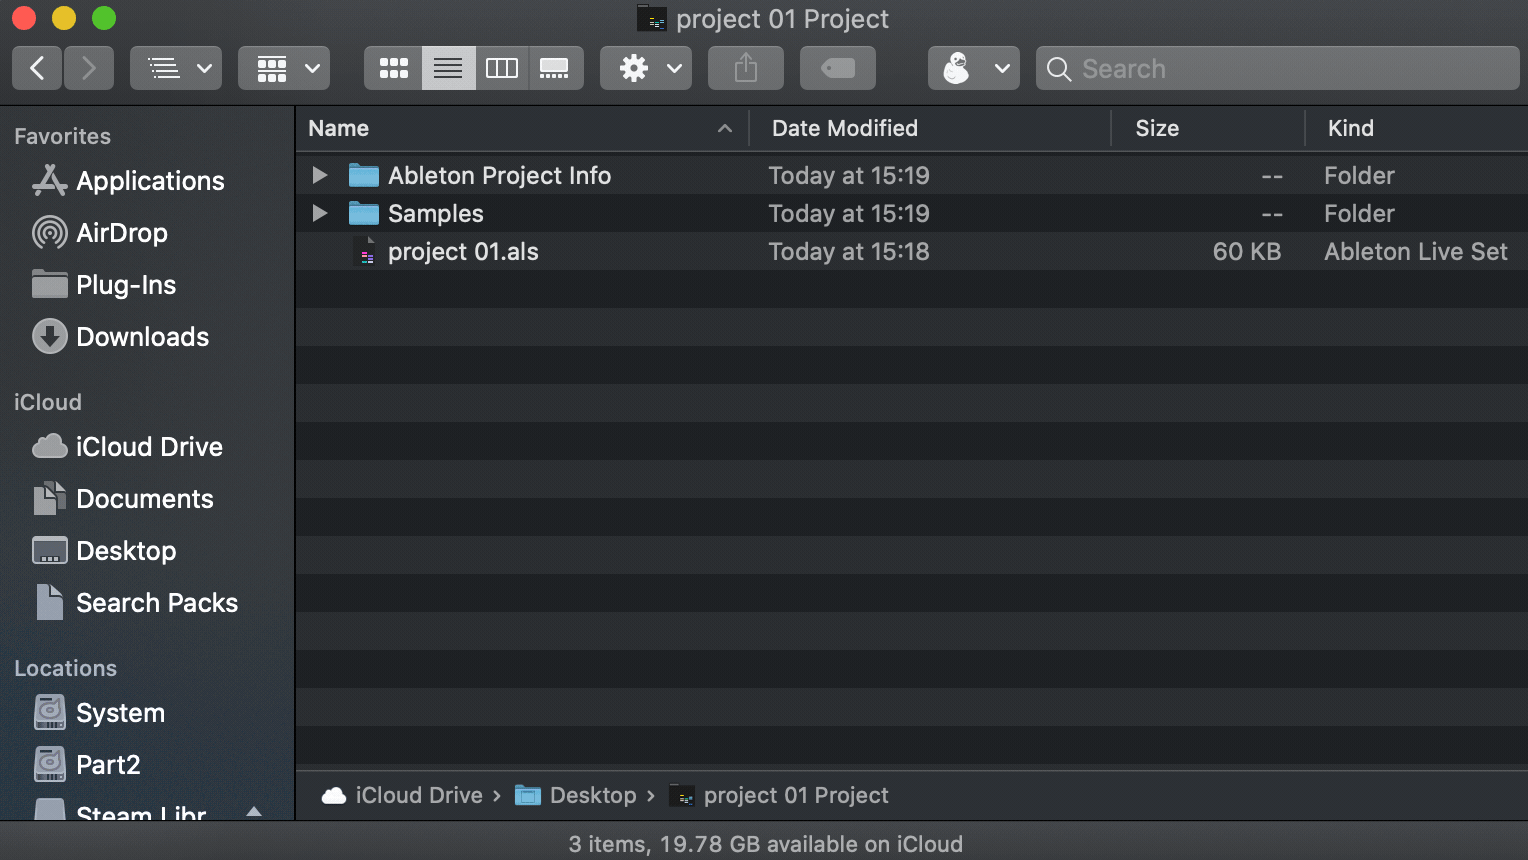This screenshot has width=1528, height=860.
Task: Switch to icon view mode
Action: coord(393,68)
